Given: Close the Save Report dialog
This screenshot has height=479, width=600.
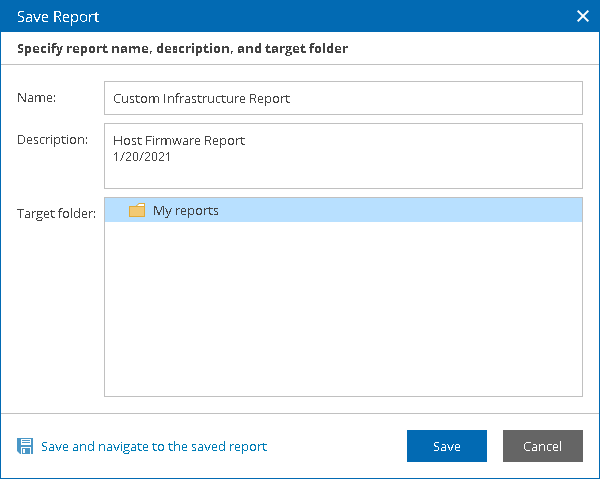Looking at the screenshot, I should 583,16.
